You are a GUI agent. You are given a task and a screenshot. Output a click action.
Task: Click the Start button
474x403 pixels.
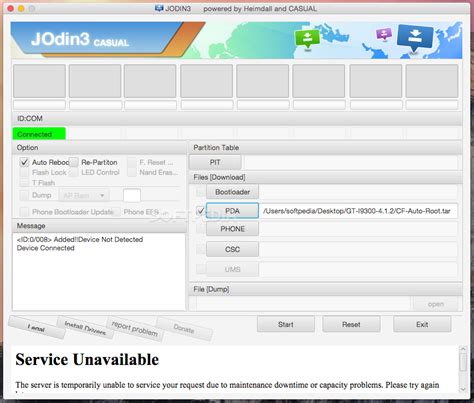(x=286, y=324)
